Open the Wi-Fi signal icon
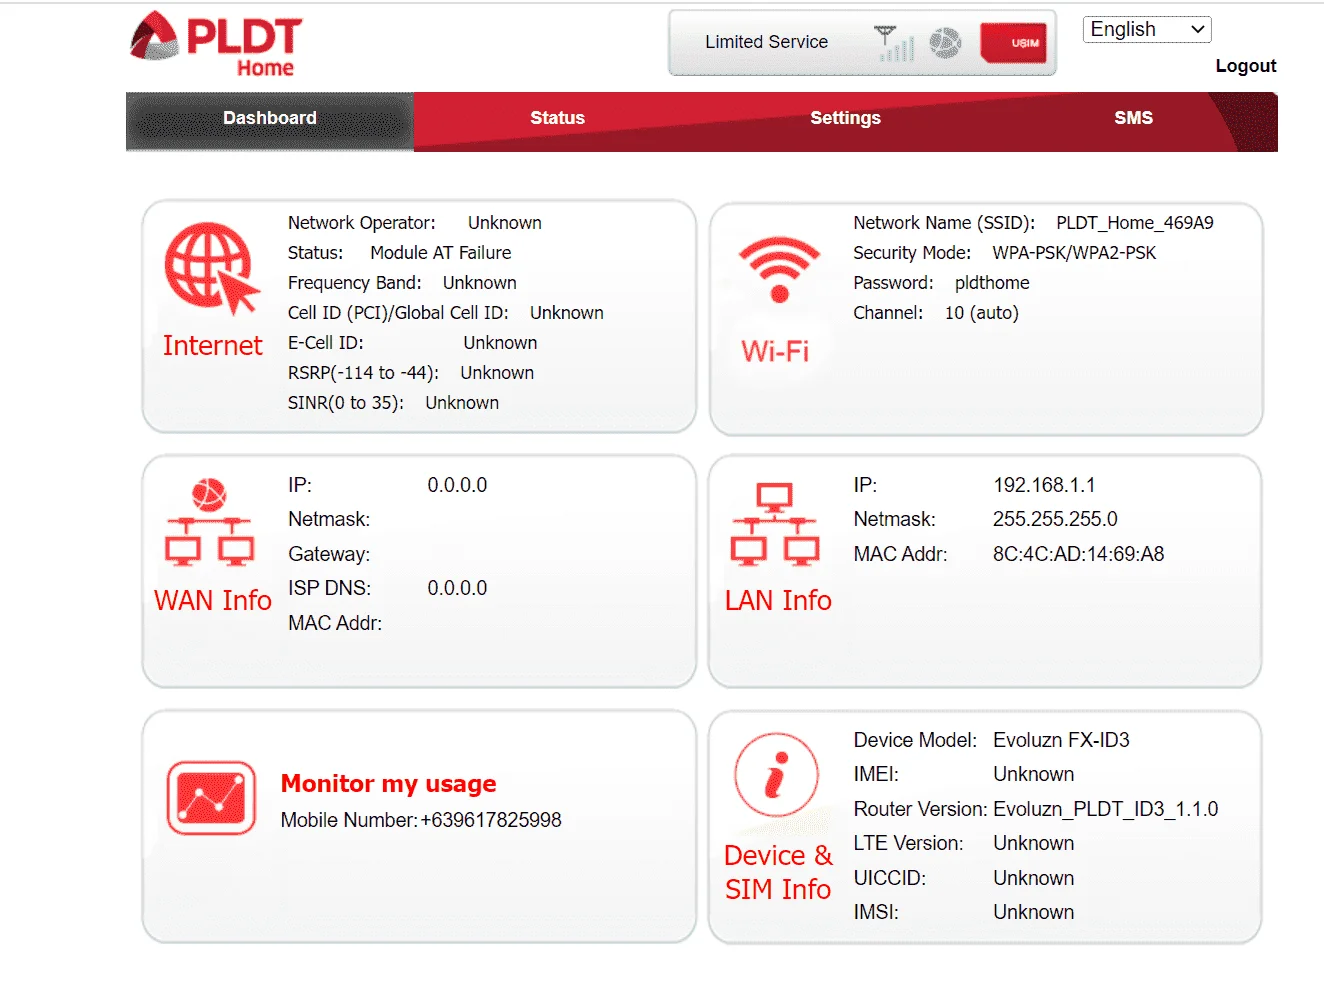This screenshot has height=991, width=1324. [x=779, y=269]
